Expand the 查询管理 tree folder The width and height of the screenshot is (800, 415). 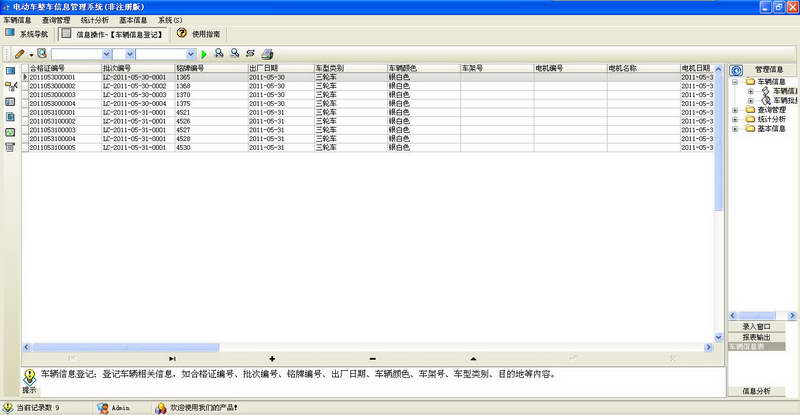(735, 110)
